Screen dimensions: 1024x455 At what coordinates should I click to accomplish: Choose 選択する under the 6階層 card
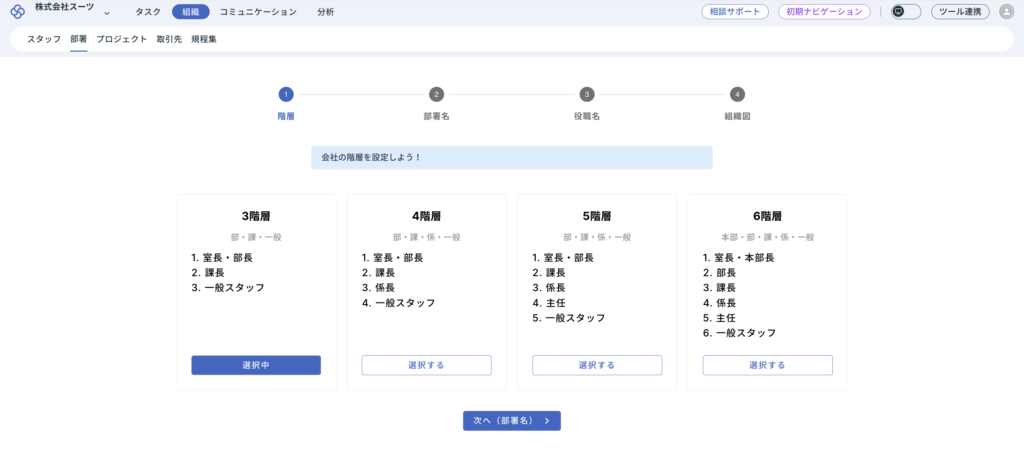pos(767,365)
